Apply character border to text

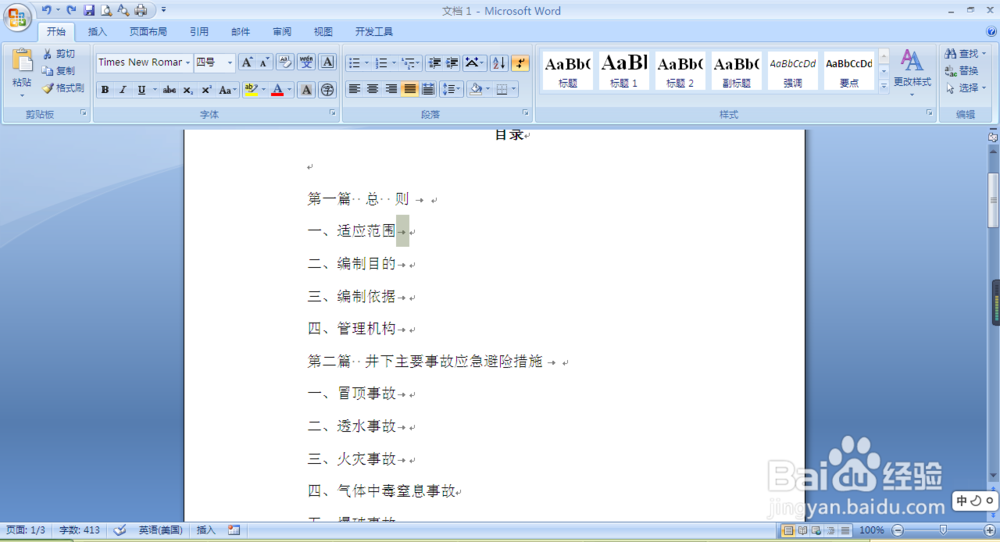coord(327,62)
